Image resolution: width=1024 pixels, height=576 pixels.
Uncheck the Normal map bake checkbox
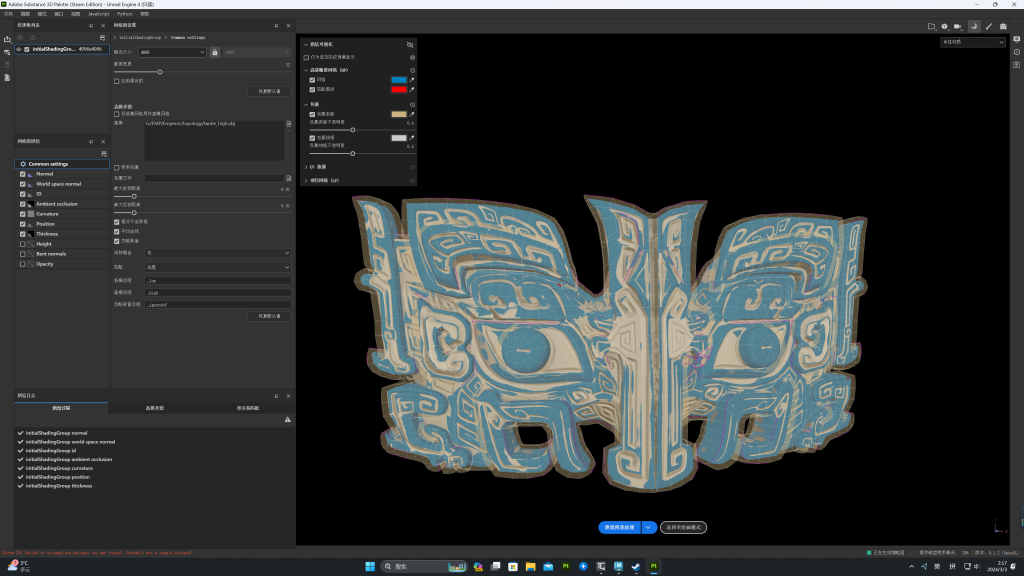[22, 174]
